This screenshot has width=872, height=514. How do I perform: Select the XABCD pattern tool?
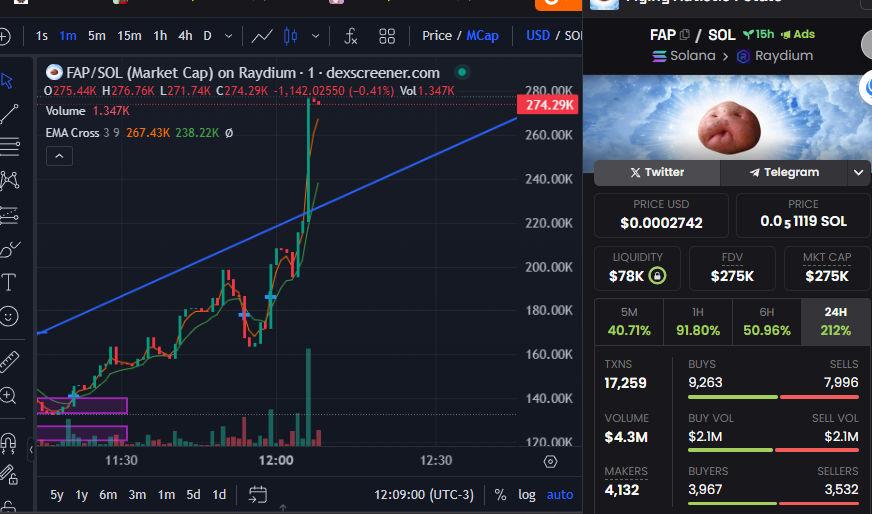point(9,180)
